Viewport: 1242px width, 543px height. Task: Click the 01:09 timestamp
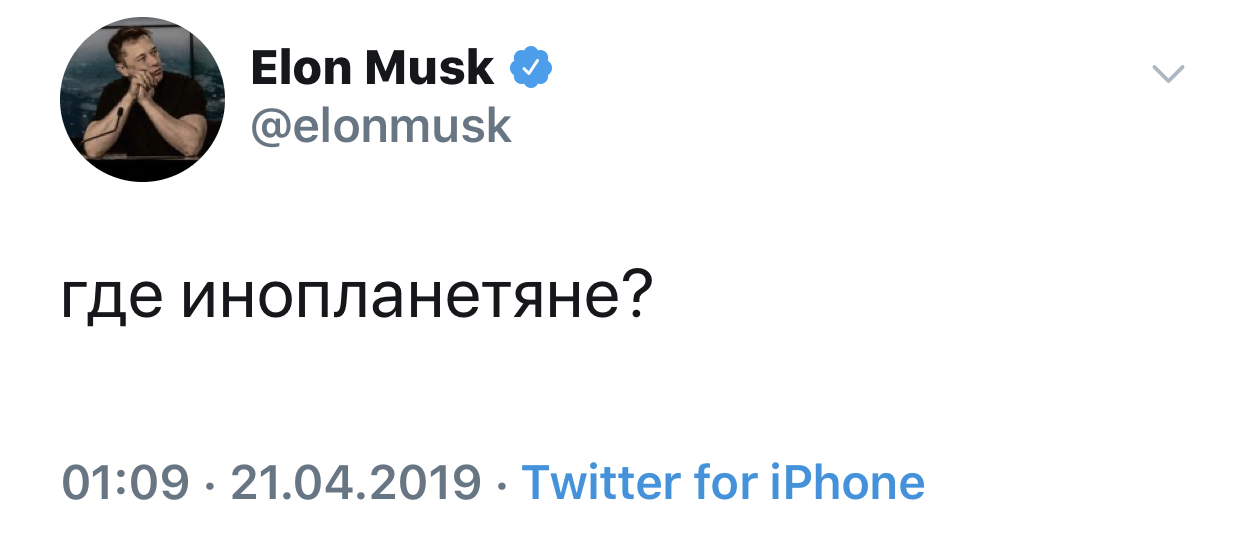tap(125, 483)
